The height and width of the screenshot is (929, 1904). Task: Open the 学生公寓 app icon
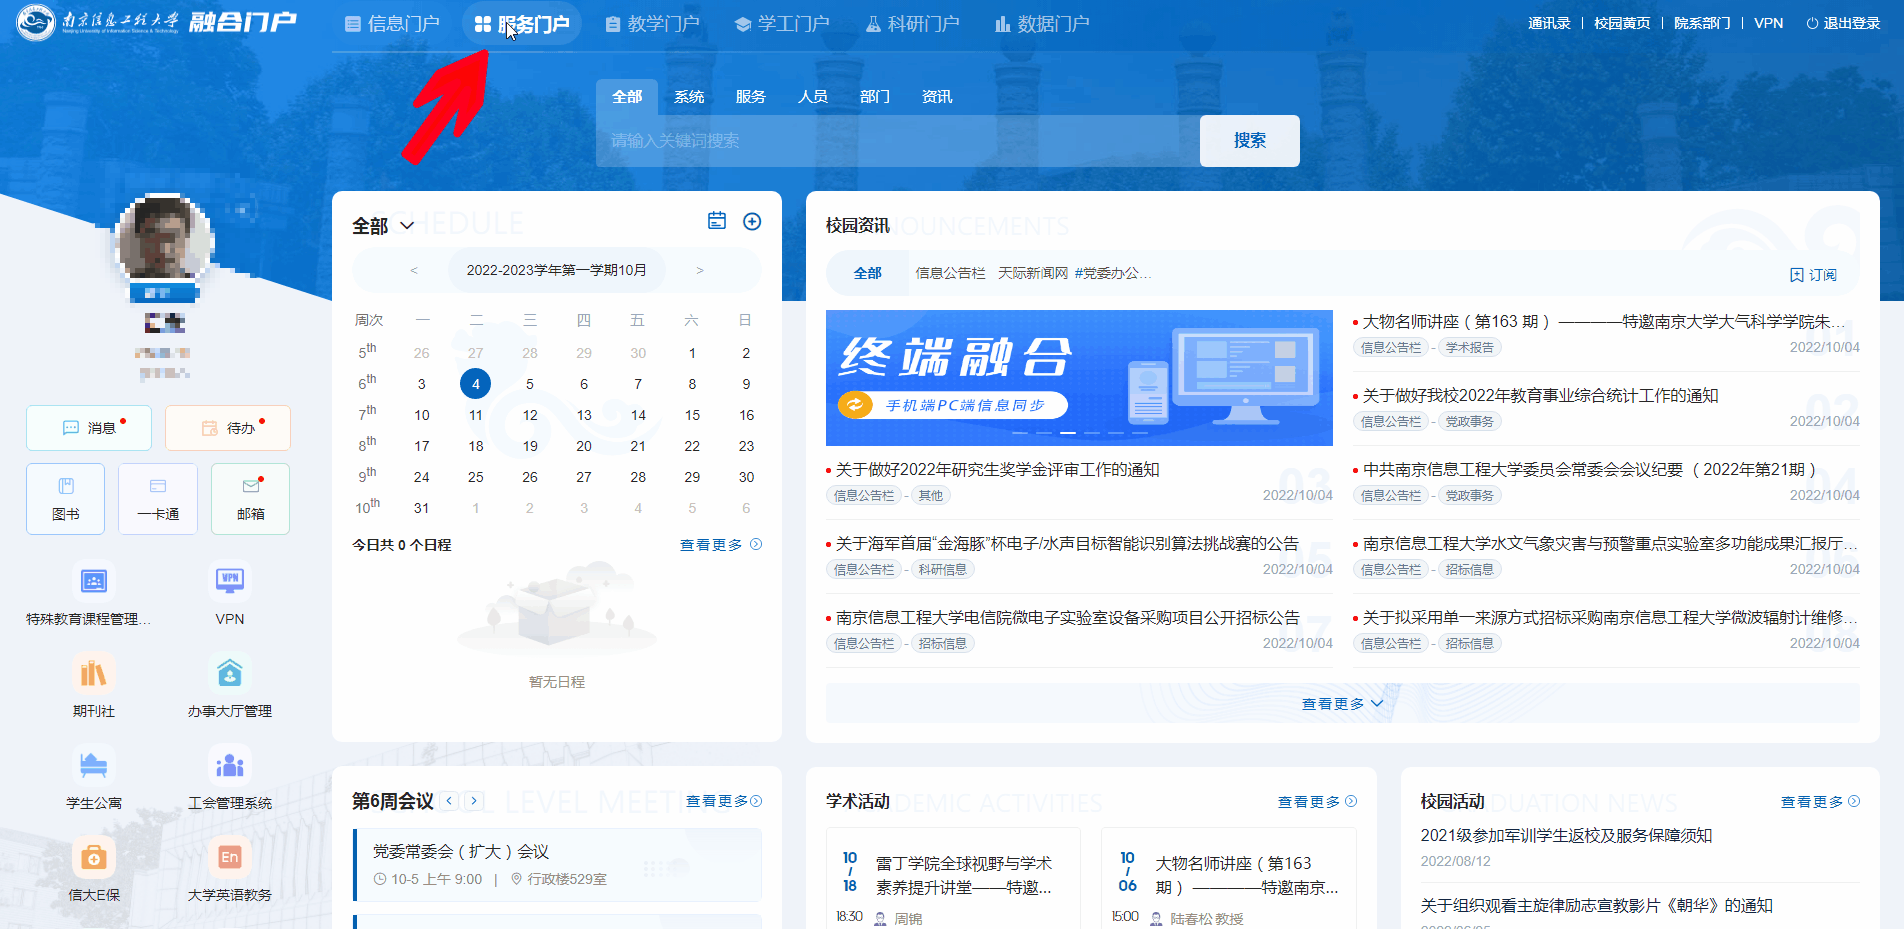pos(93,766)
